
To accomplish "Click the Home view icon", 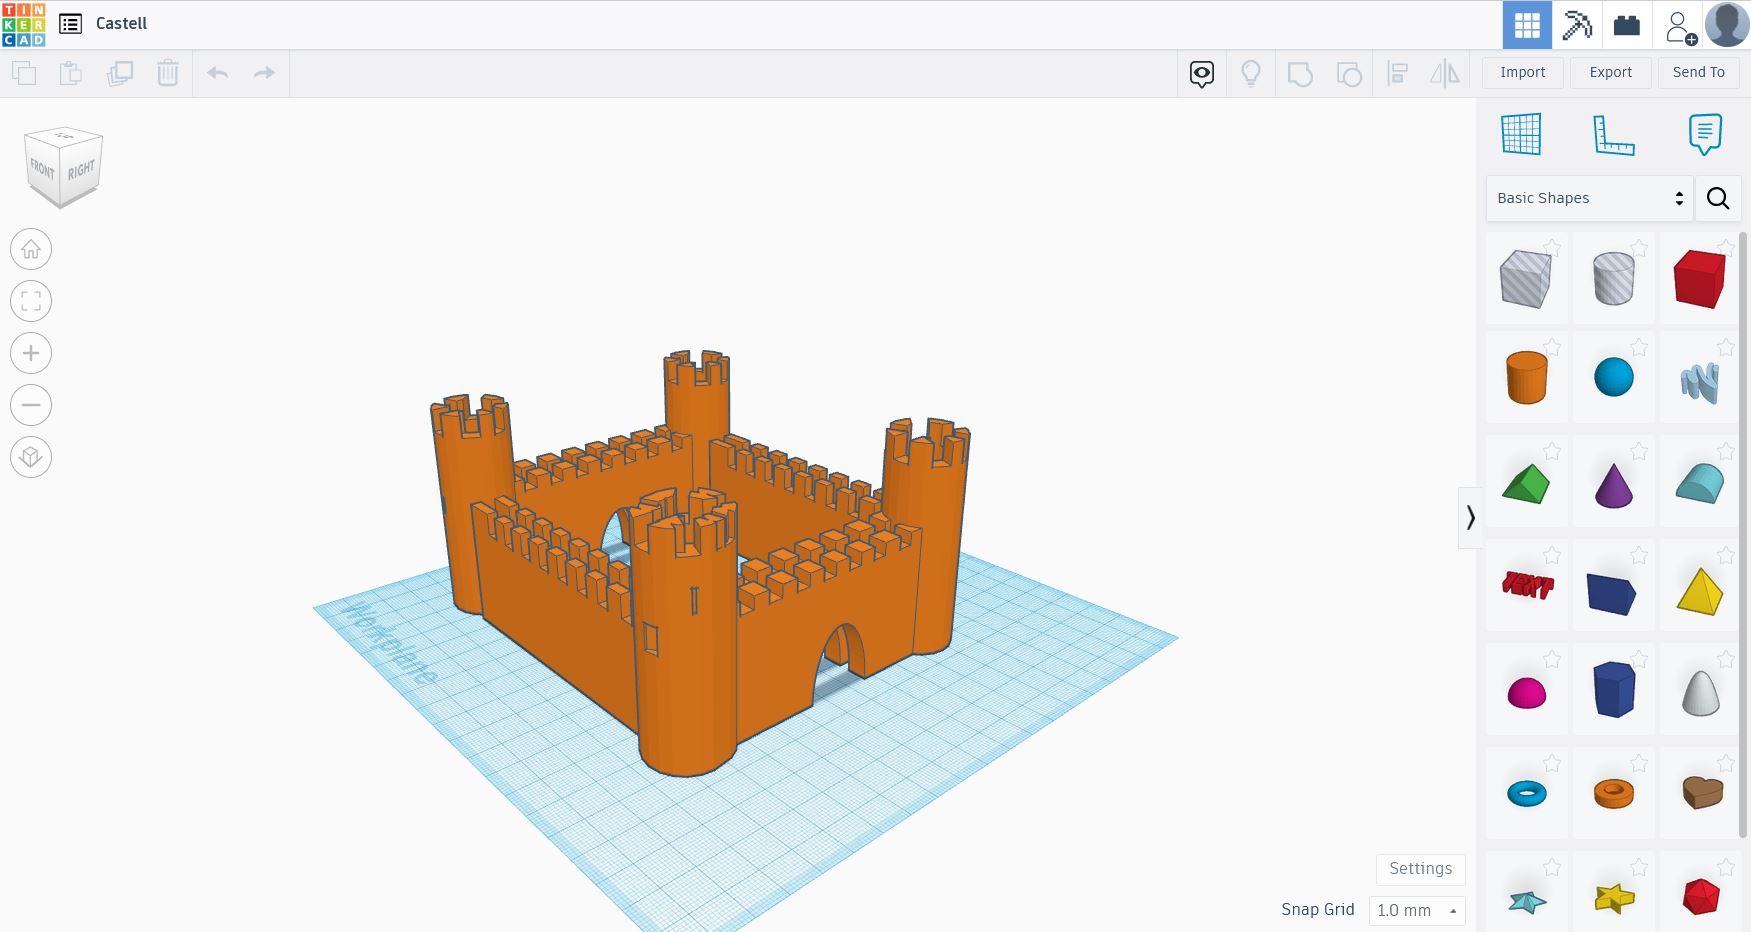I will 31,249.
